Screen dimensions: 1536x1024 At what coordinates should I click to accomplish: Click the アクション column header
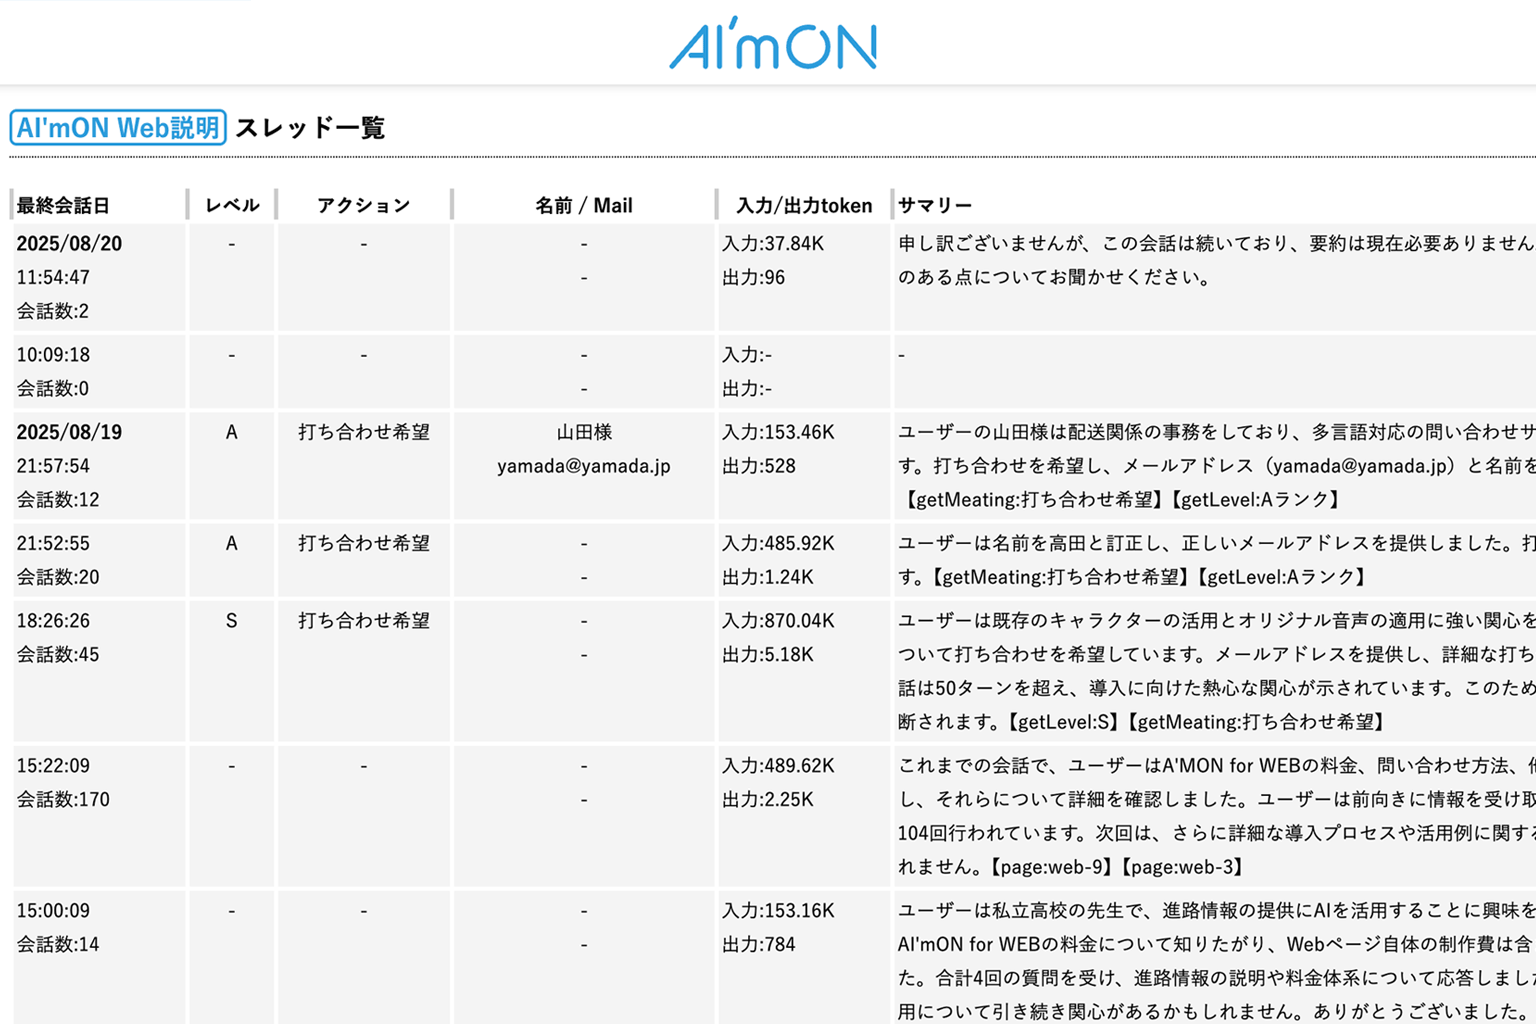[x=363, y=205]
